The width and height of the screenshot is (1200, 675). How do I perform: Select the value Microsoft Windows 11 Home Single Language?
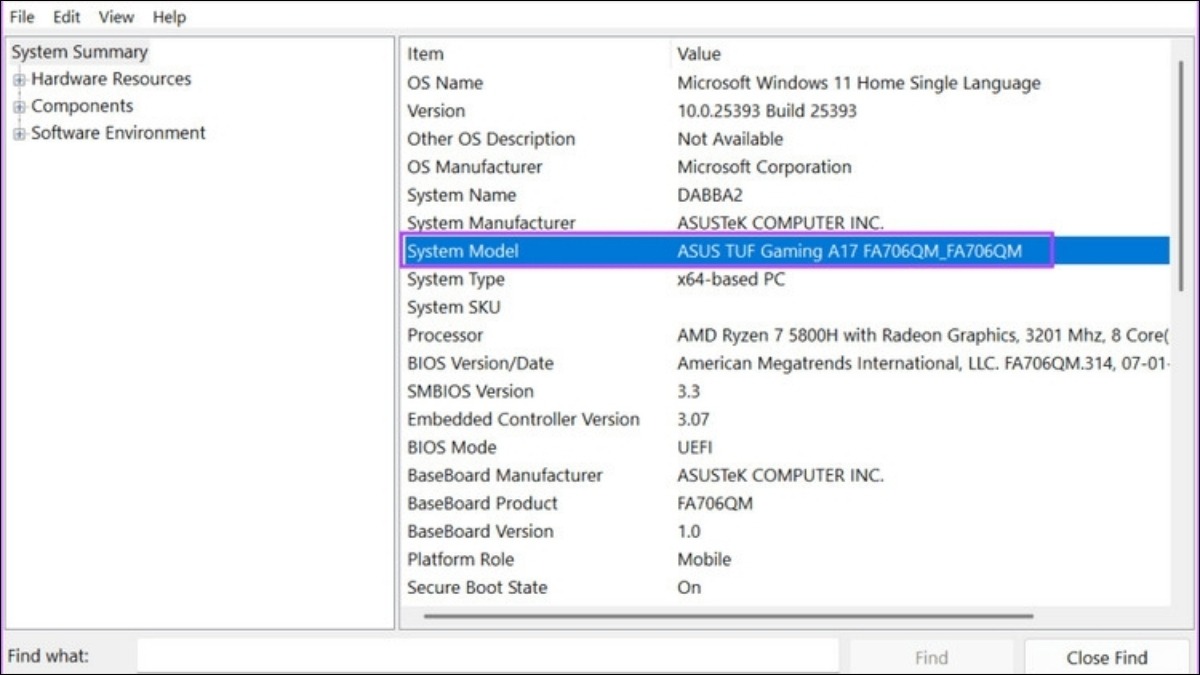click(859, 83)
